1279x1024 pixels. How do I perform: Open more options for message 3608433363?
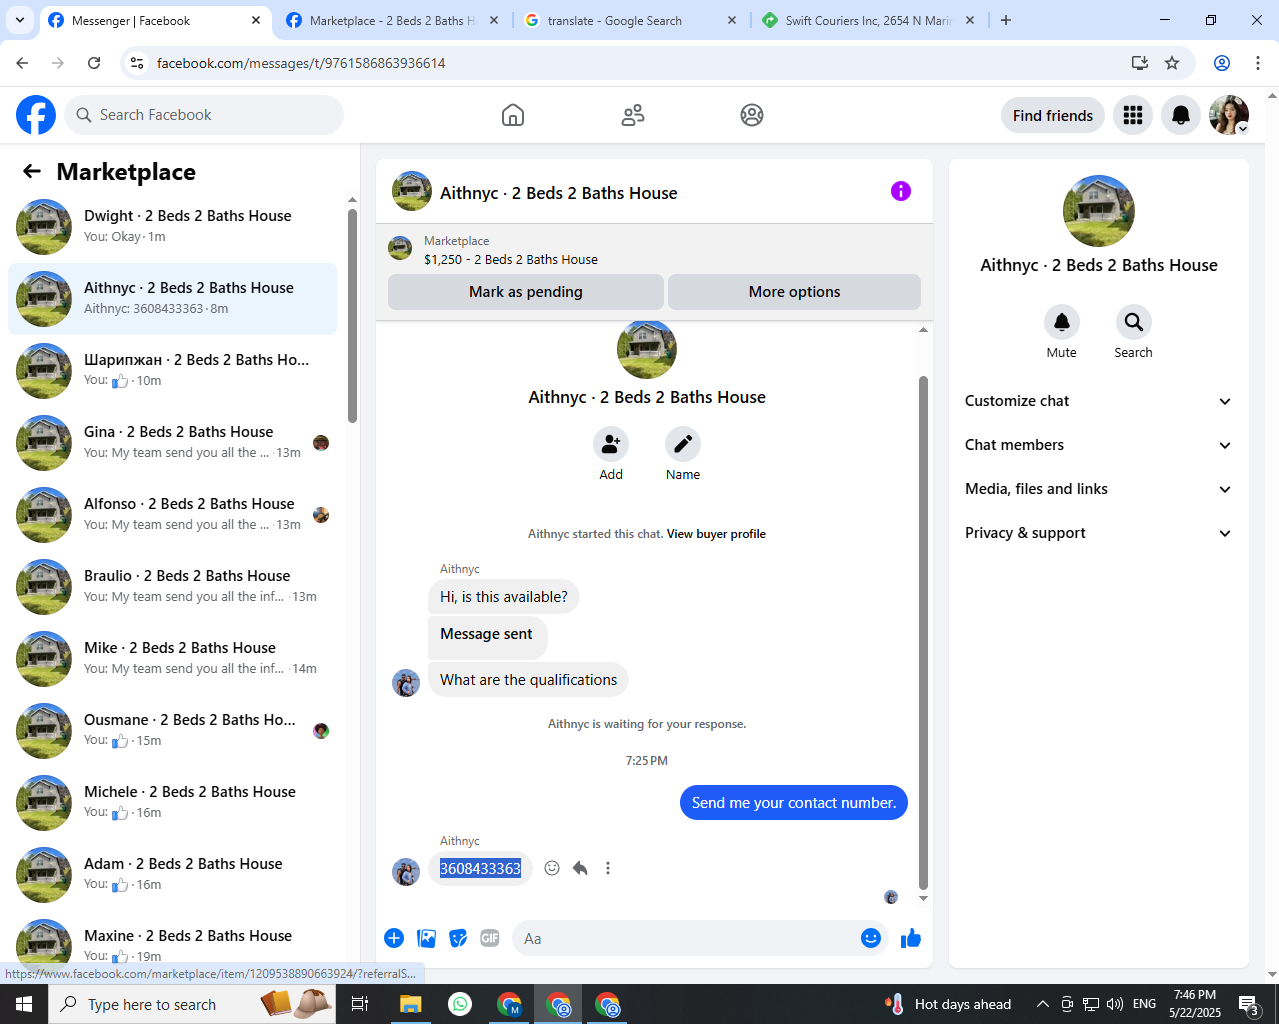608,868
